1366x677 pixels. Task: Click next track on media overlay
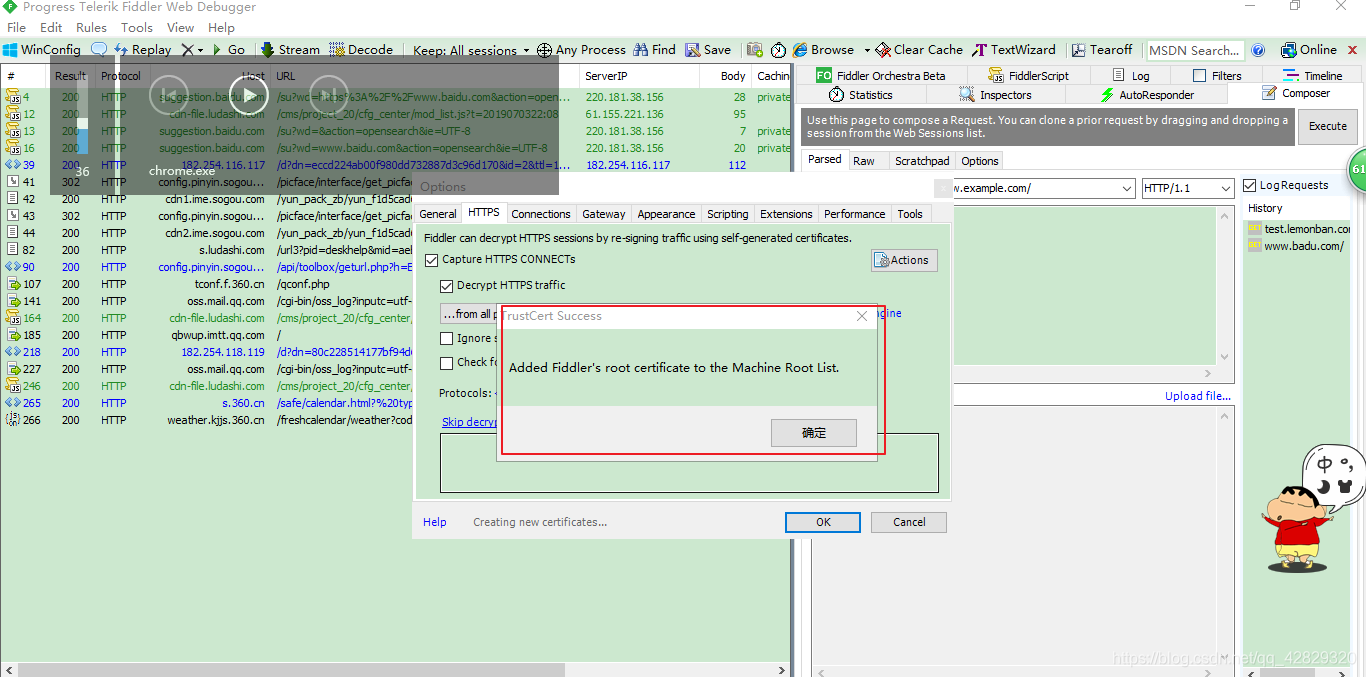pyautogui.click(x=329, y=95)
